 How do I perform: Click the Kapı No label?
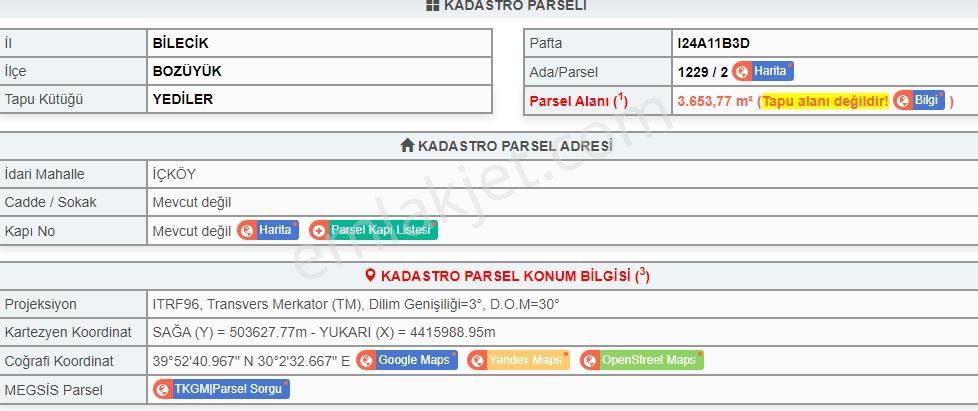coord(30,231)
